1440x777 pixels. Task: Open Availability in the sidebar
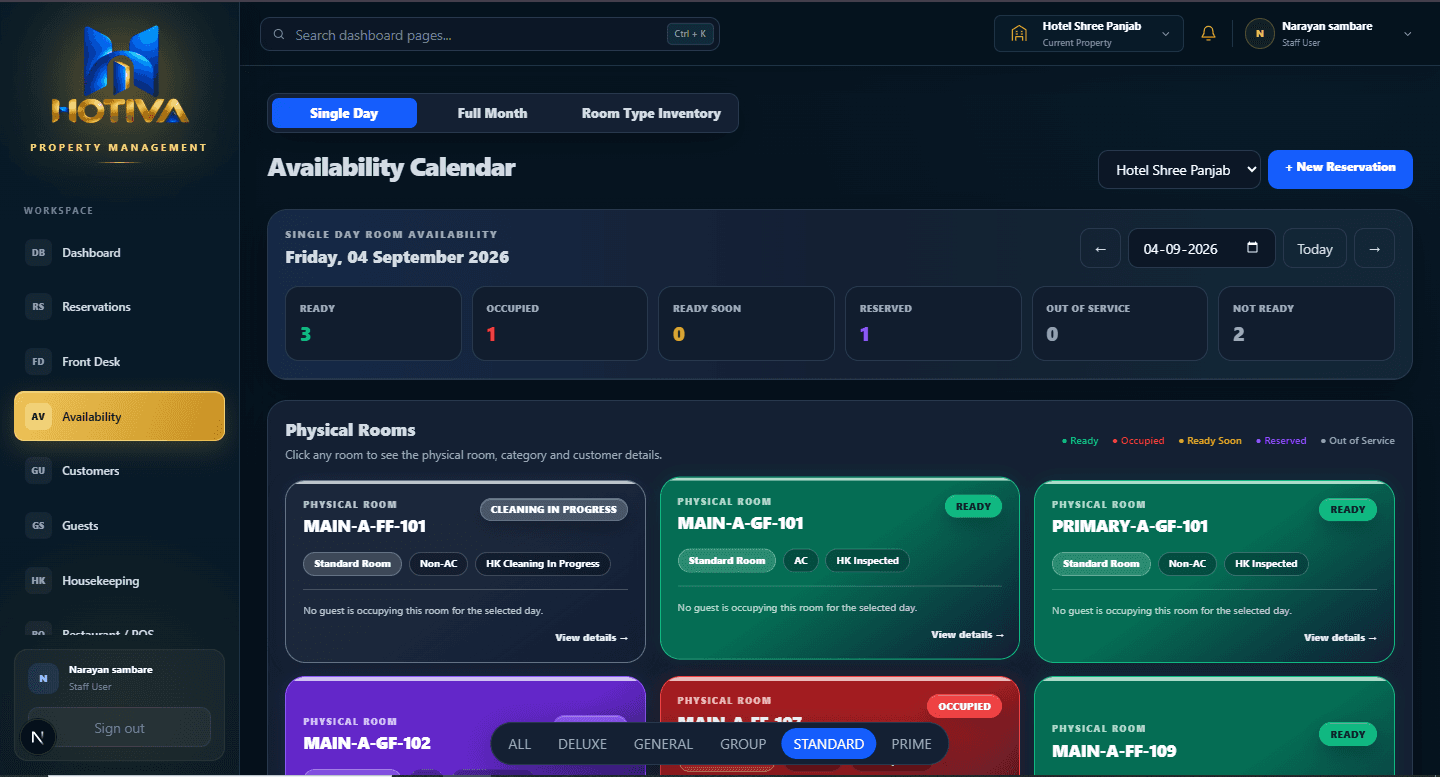coord(119,416)
